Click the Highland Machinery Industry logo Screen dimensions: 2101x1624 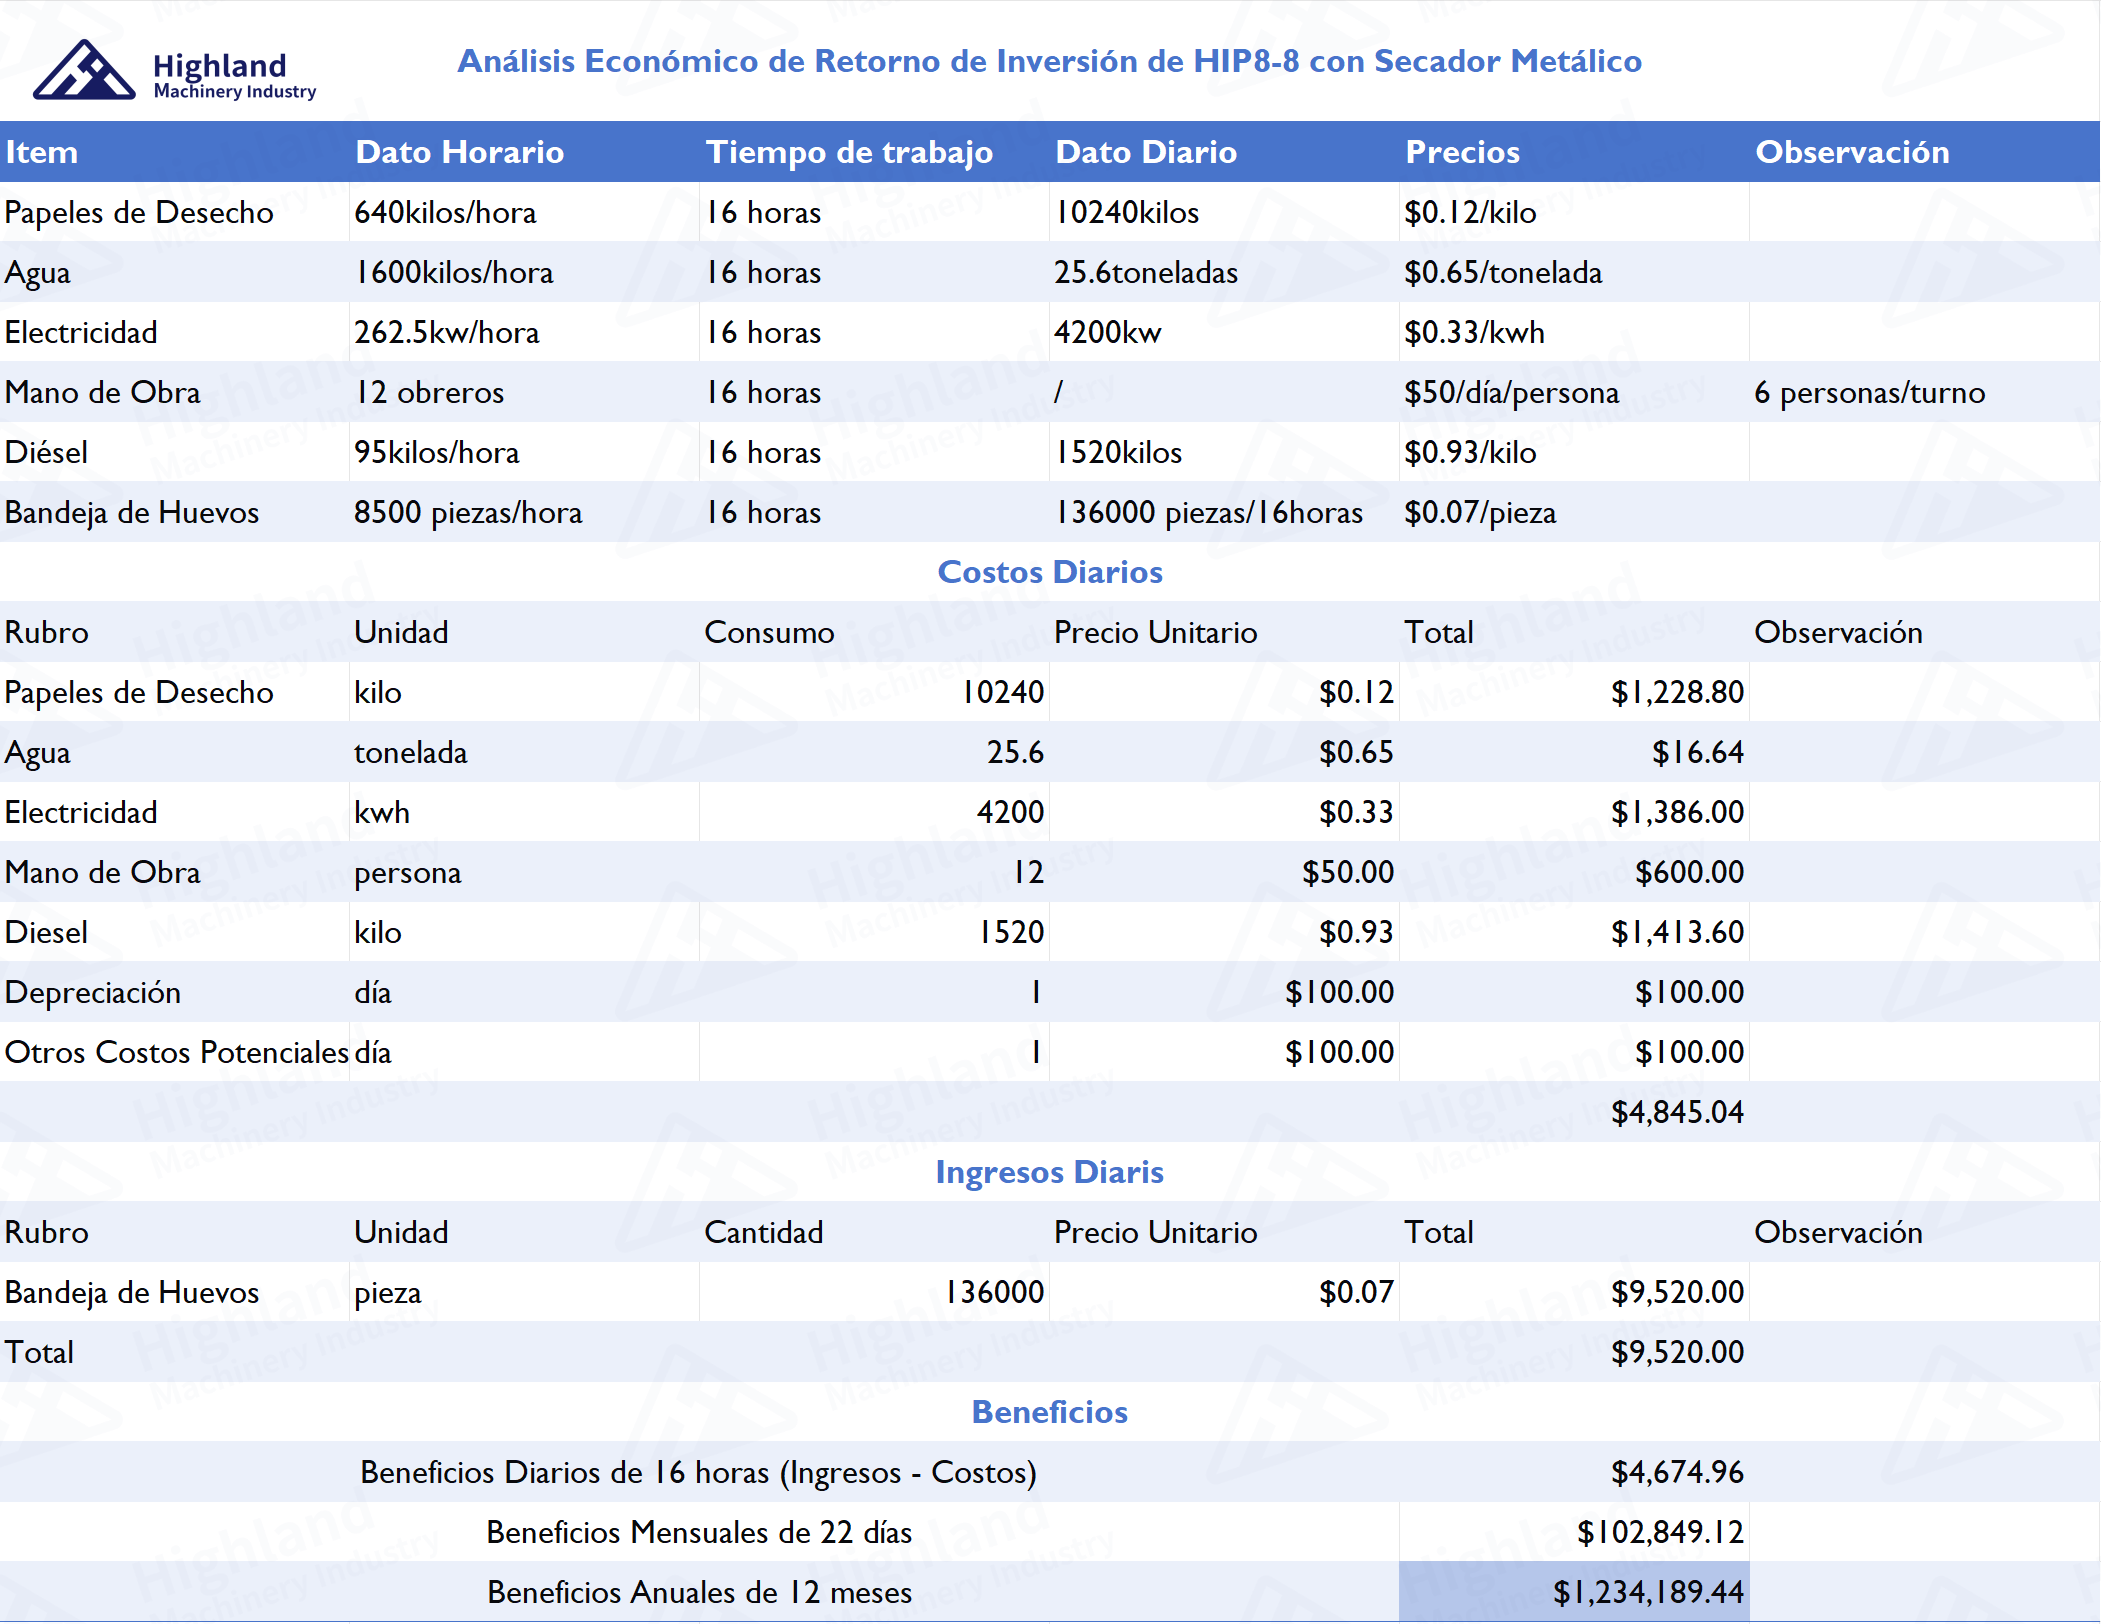175,70
